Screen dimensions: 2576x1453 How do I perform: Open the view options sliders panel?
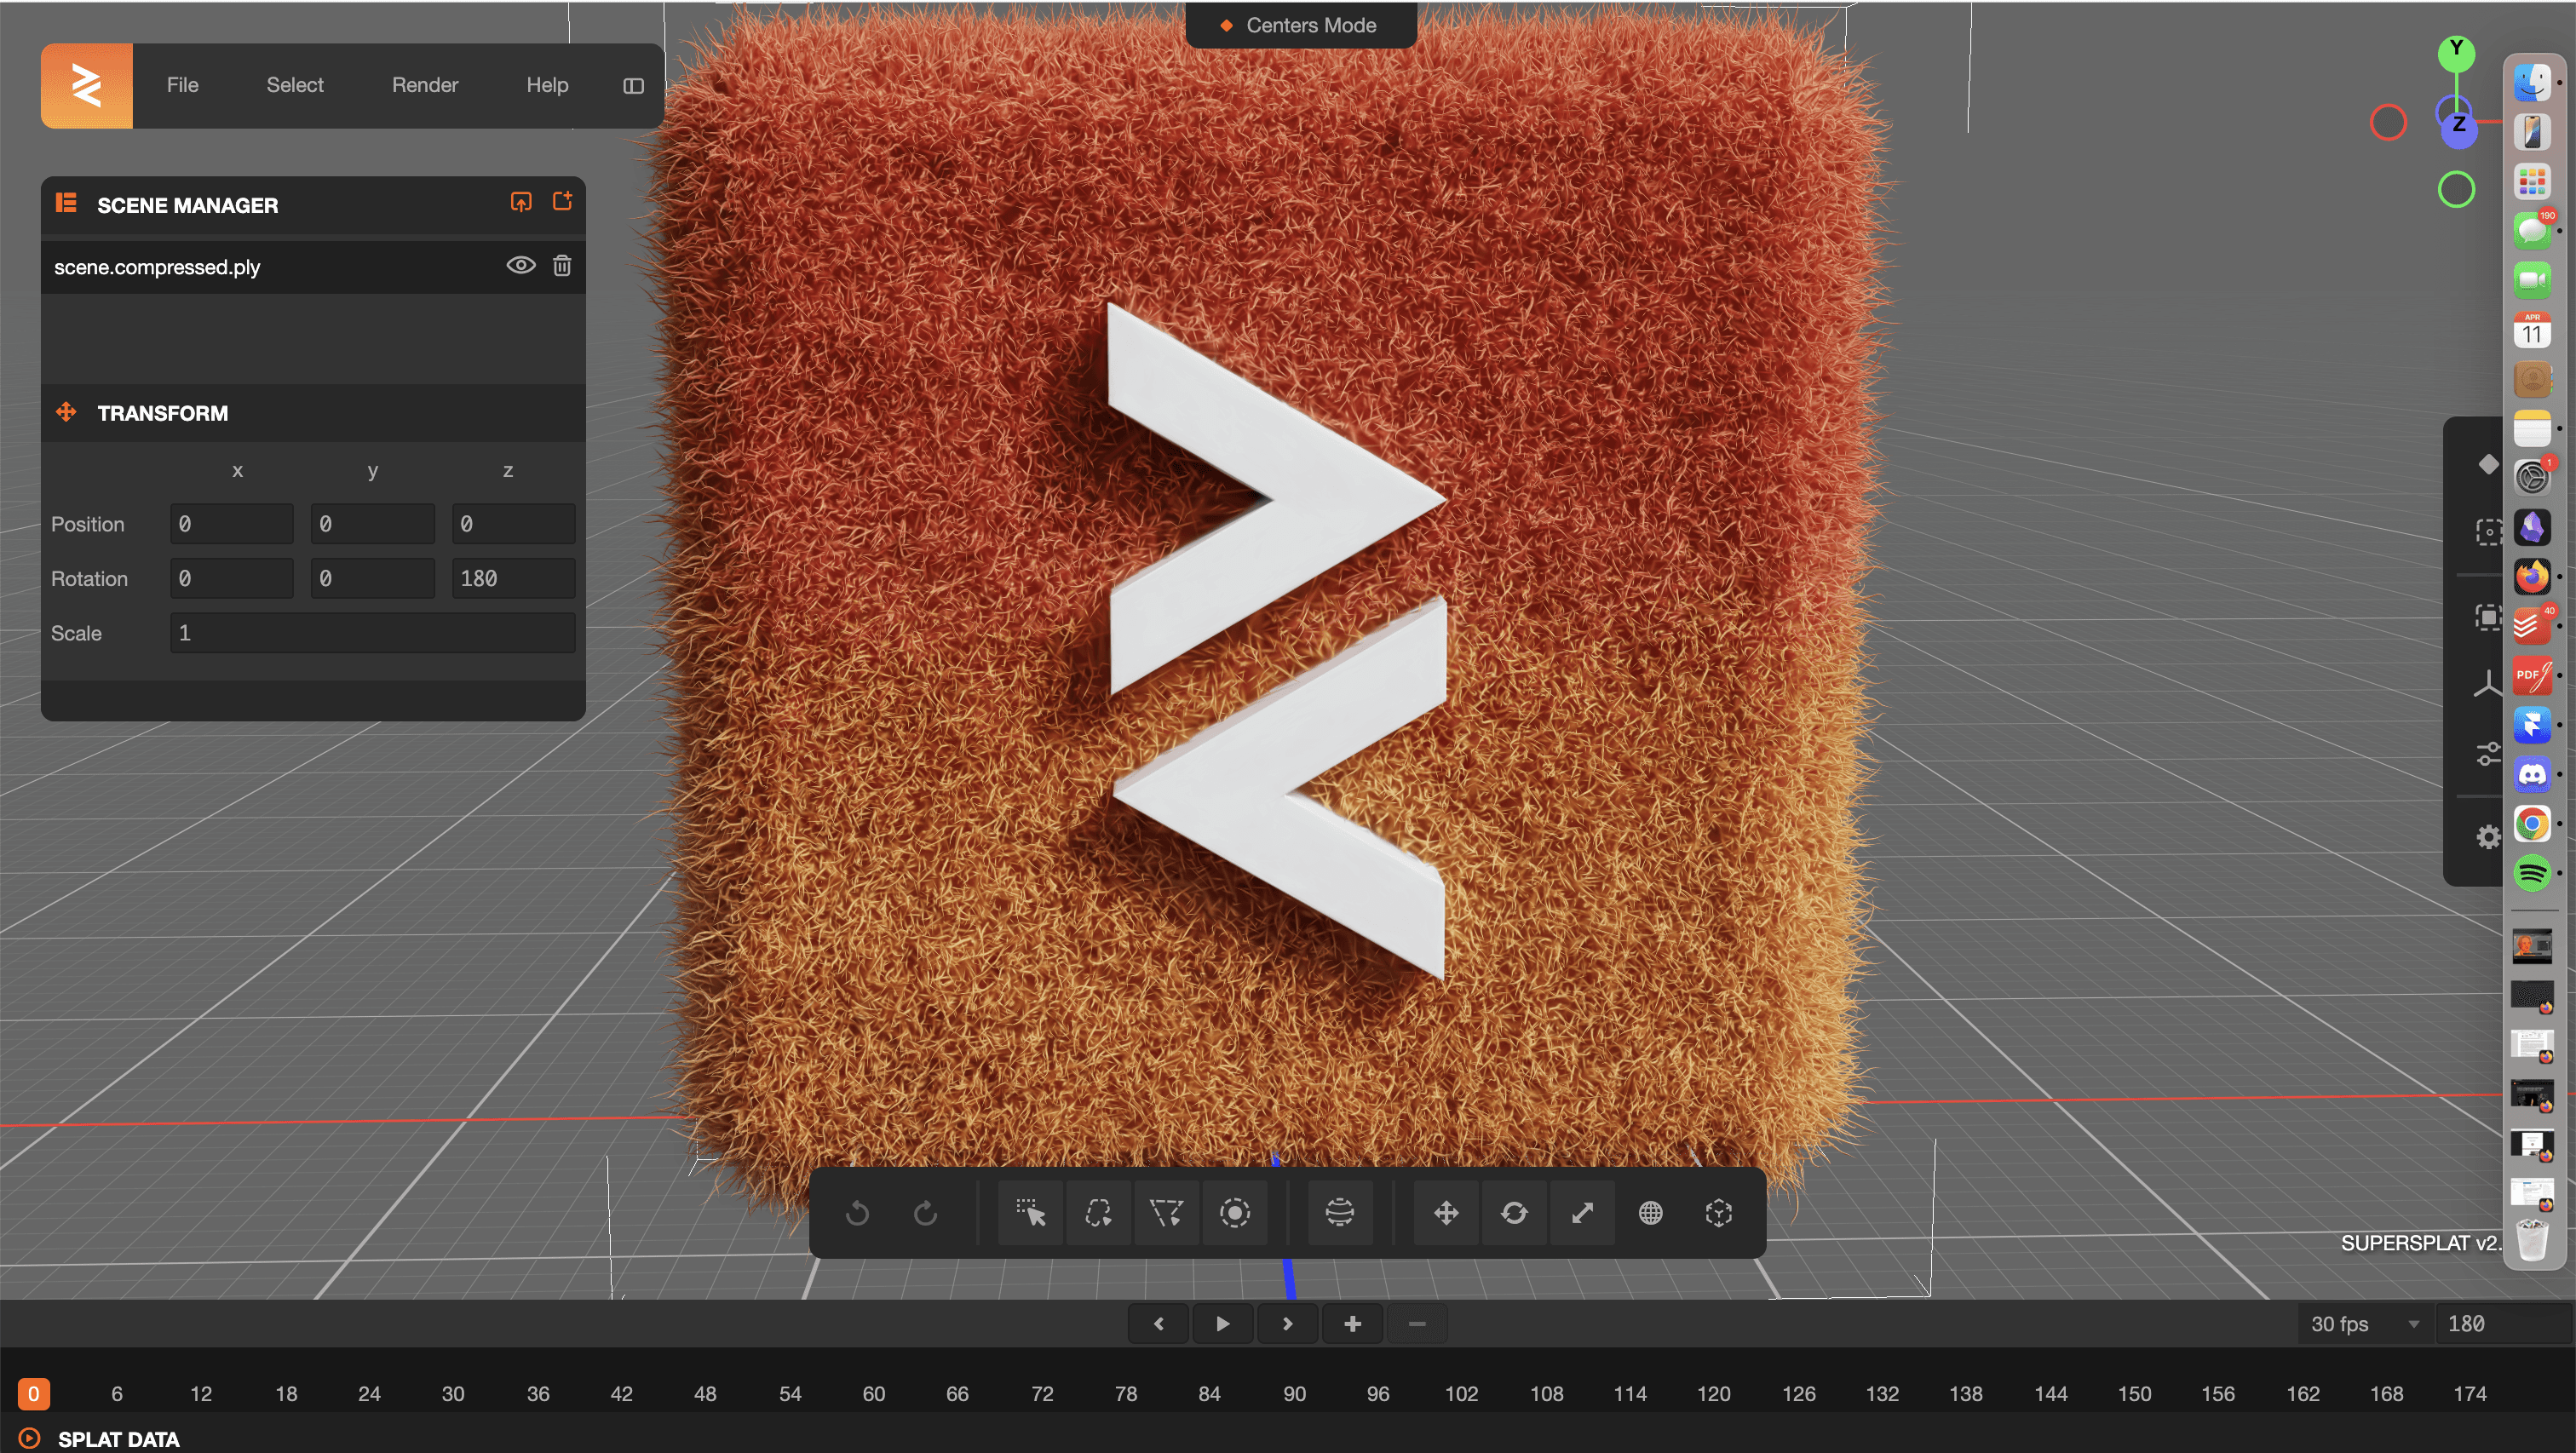[x=2488, y=752]
